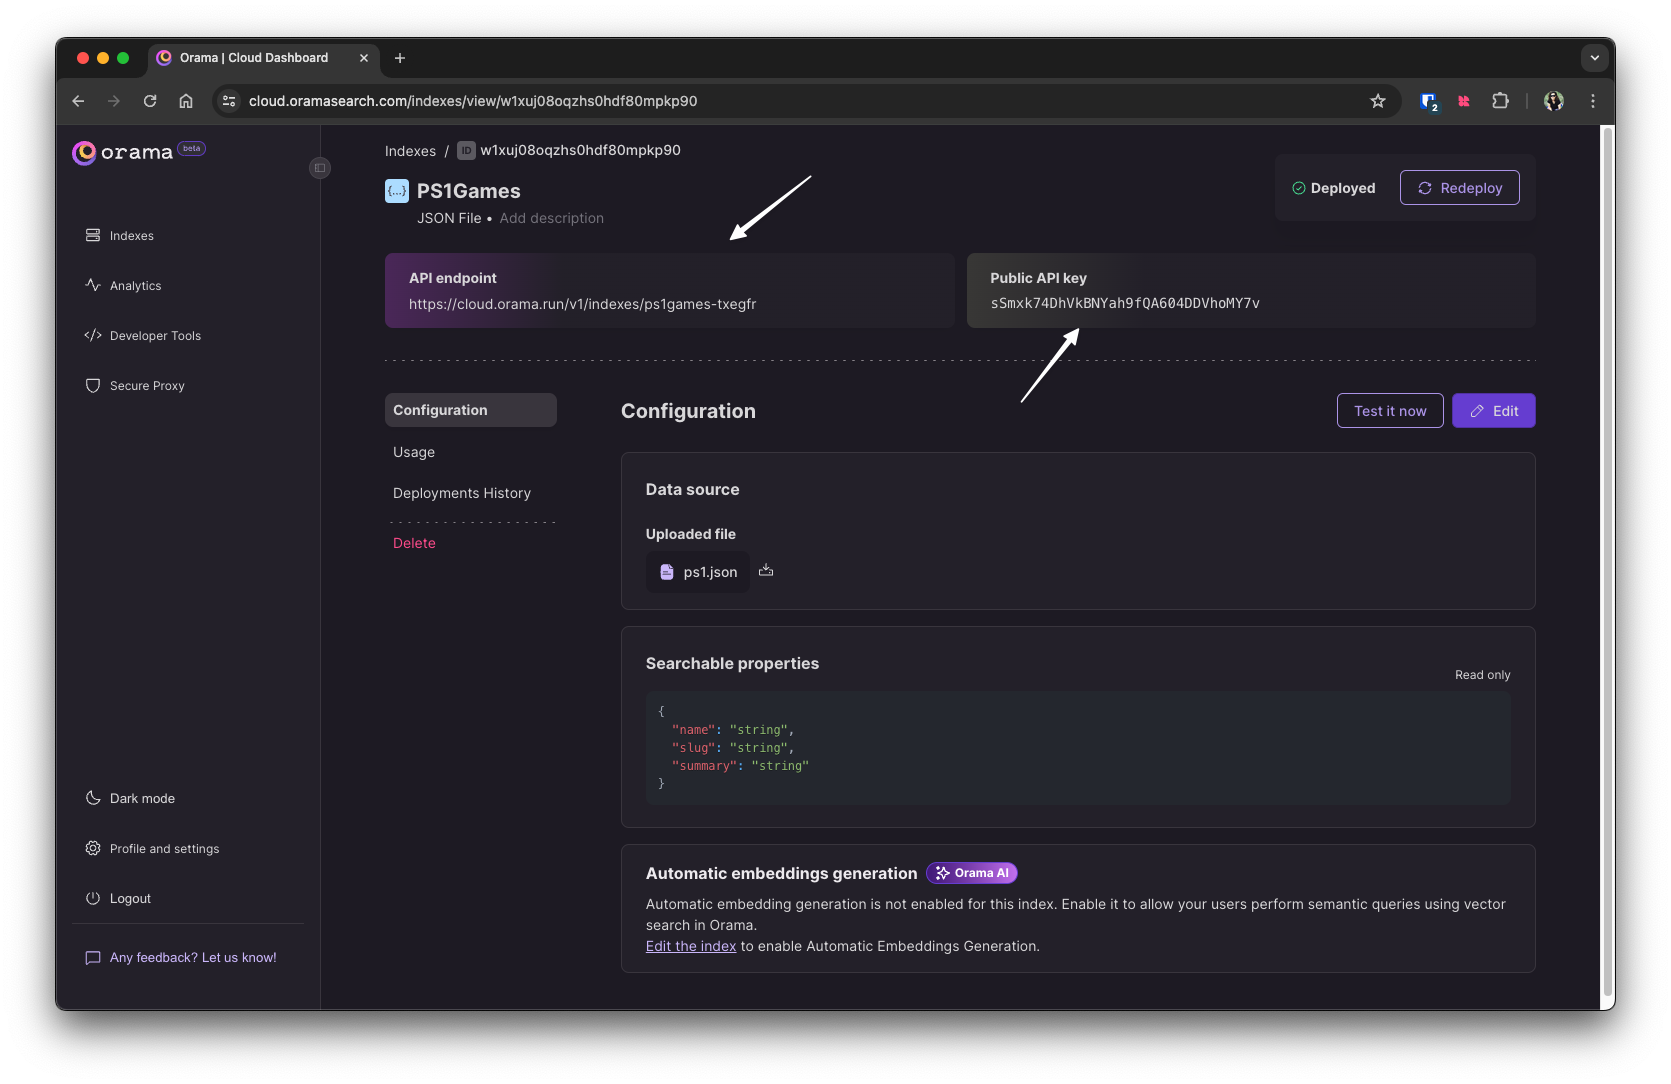Open the Bitwarden extension icon
The image size is (1671, 1084).
click(1429, 101)
